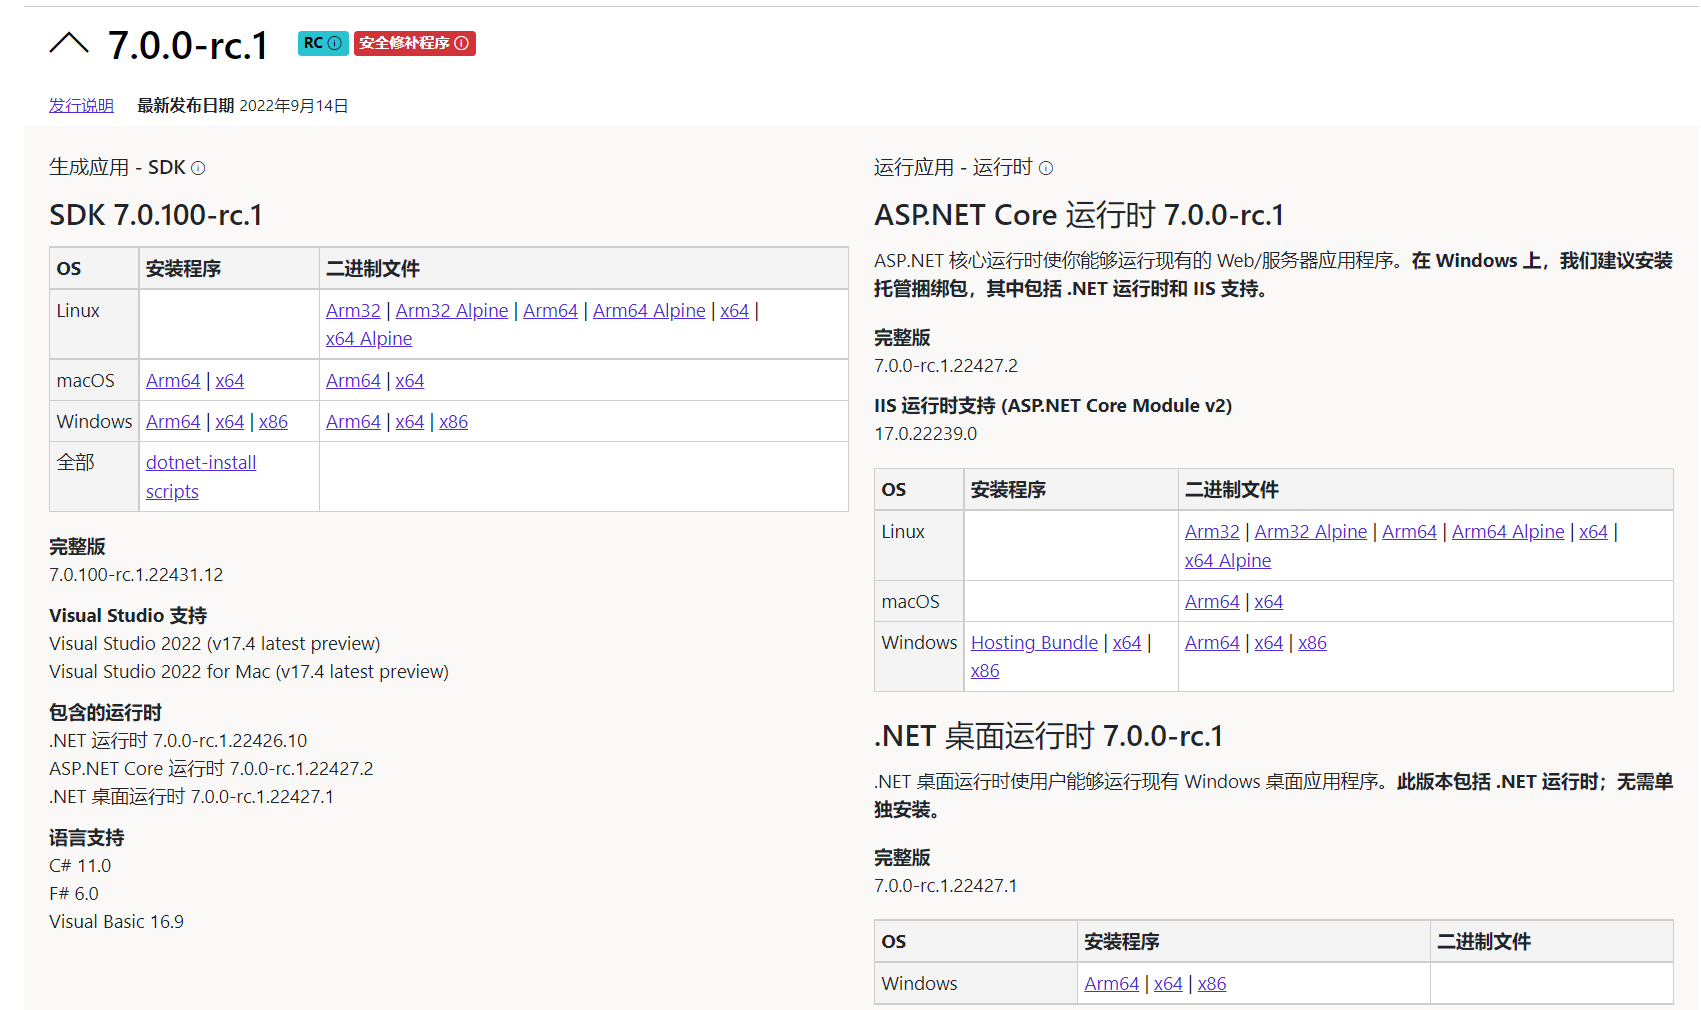Image resolution: width=1701 pixels, height=1010 pixels.
Task: Click the F# 6.0 language entry
Action: (74, 893)
